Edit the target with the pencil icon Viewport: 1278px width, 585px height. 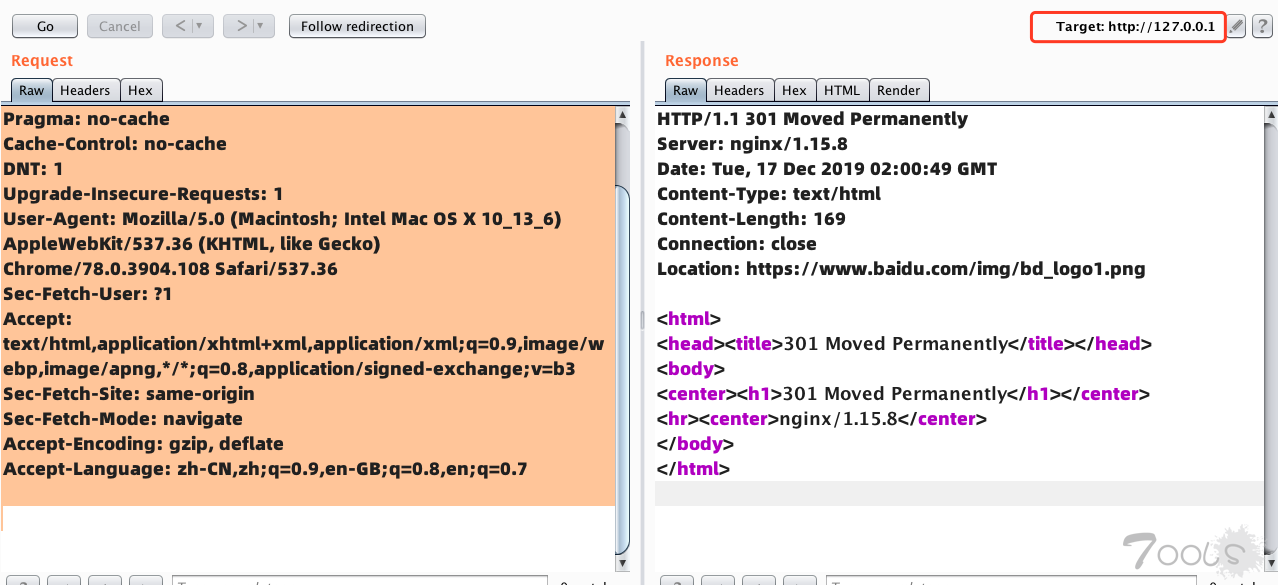point(1237,27)
